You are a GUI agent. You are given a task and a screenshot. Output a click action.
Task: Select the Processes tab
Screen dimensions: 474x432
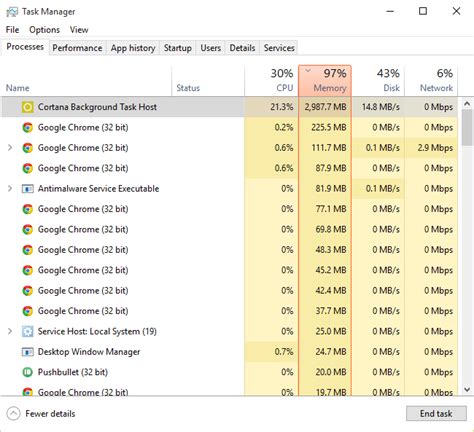click(x=25, y=47)
